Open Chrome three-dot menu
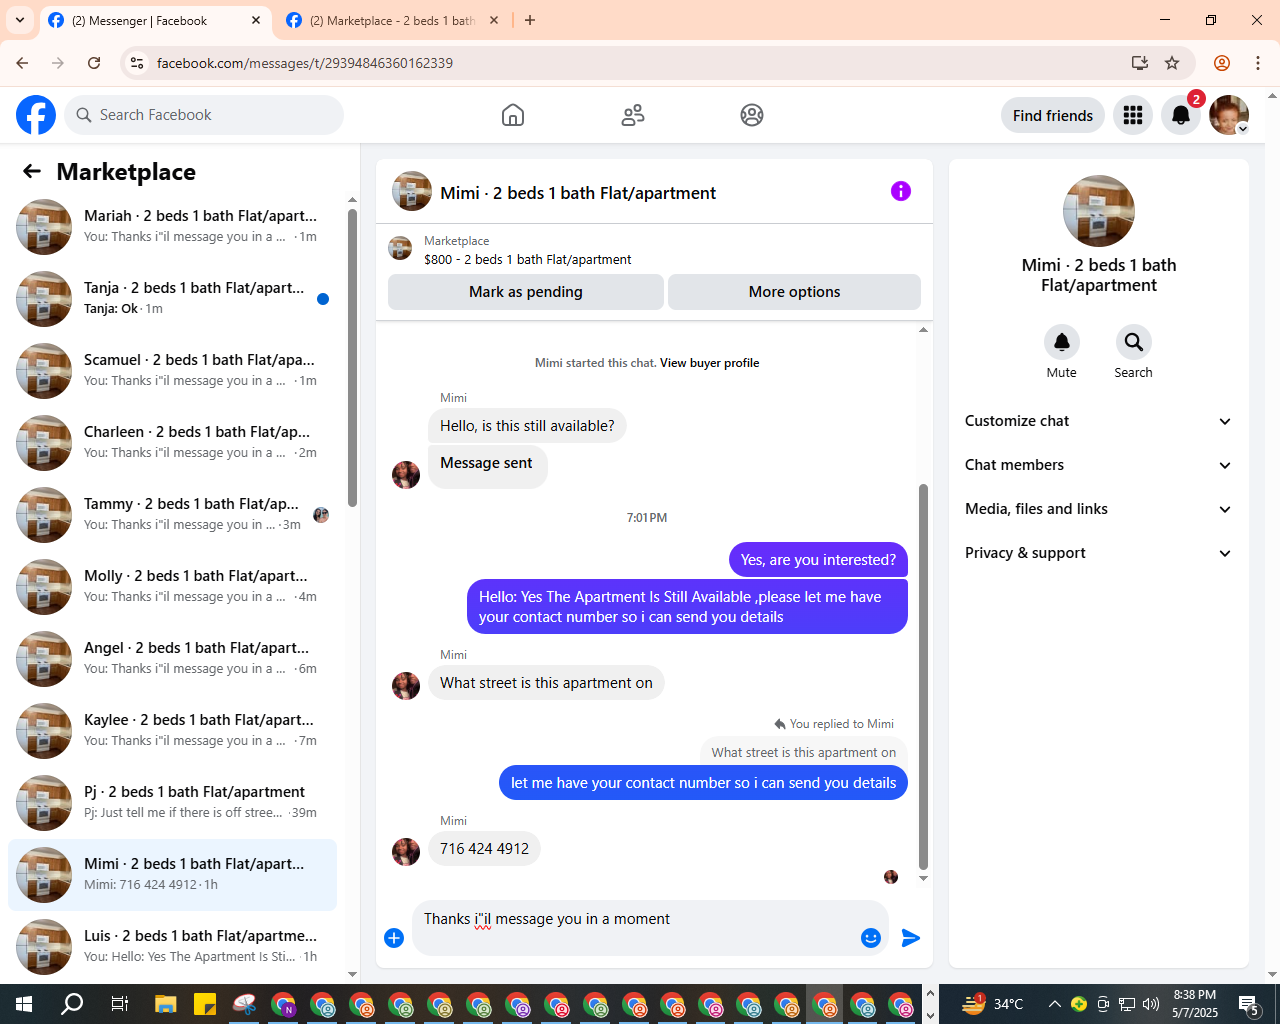The image size is (1280, 1024). pyautogui.click(x=1258, y=63)
